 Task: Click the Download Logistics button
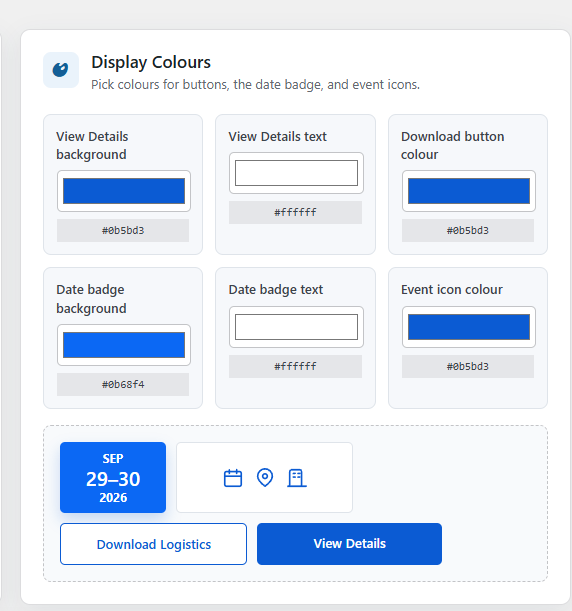[x=154, y=544]
